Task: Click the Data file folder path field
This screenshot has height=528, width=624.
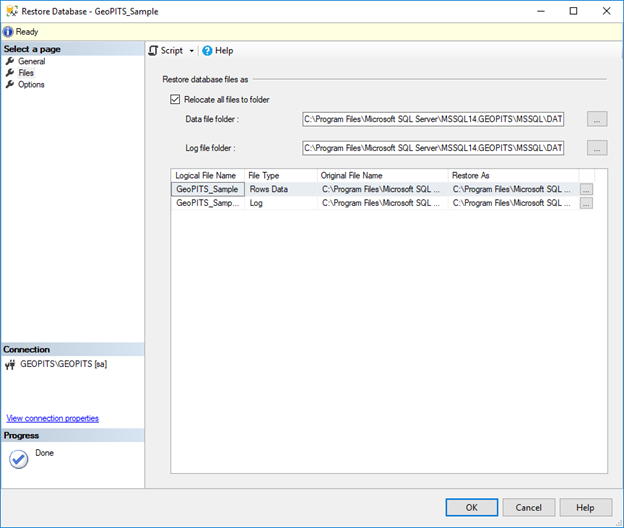Action: click(433, 119)
